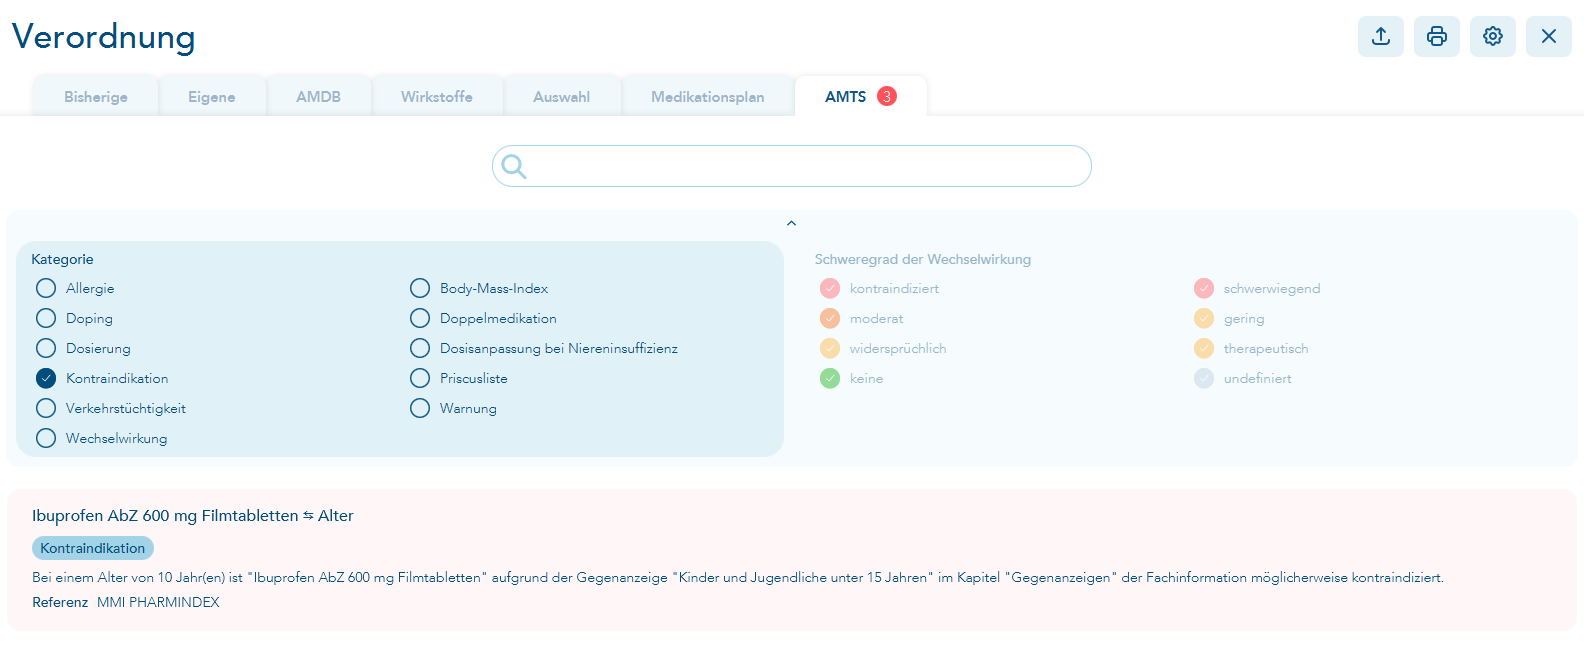Click the contraindication description text
The width and height of the screenshot is (1584, 649).
click(738, 577)
